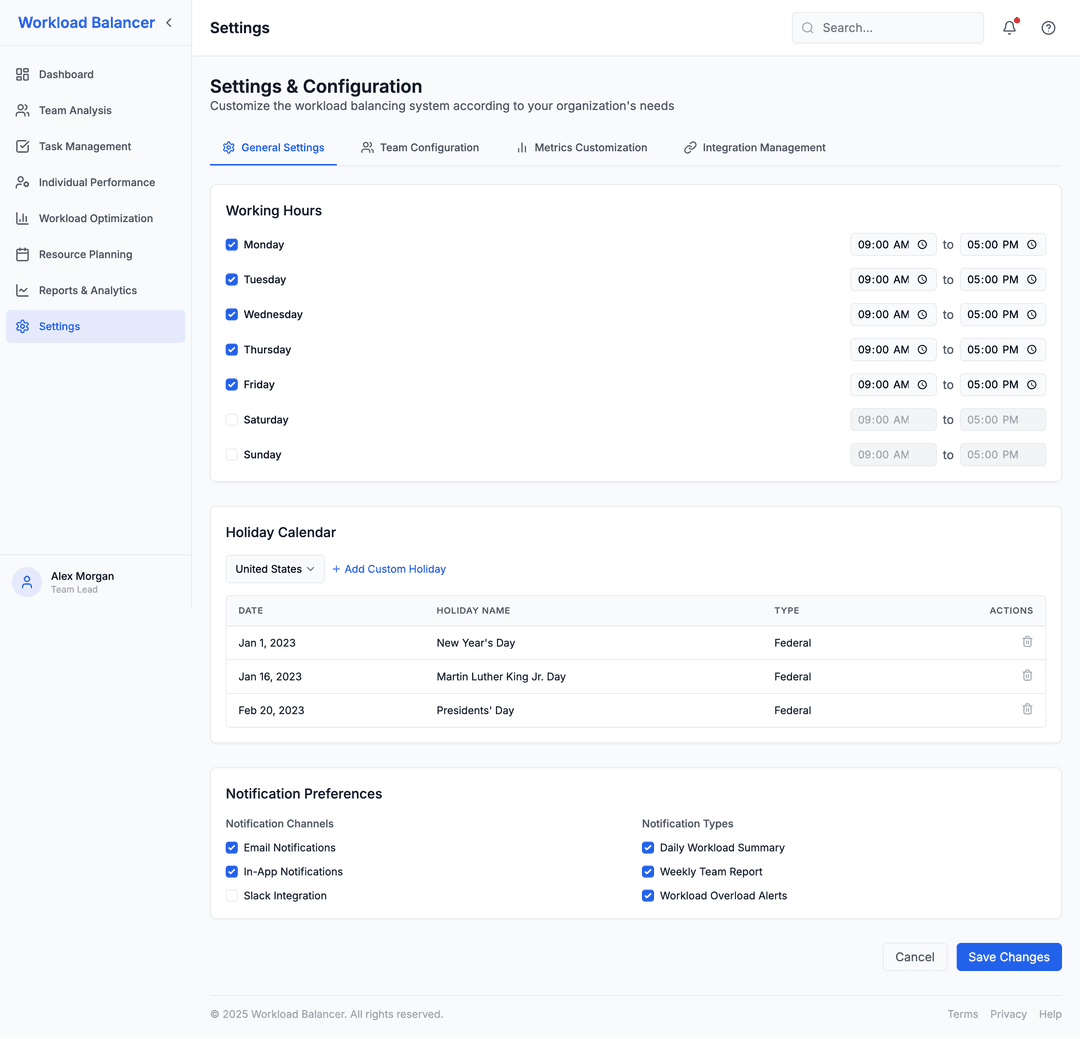The width and height of the screenshot is (1080, 1039).
Task: Open the United States country dropdown
Action: tap(274, 568)
